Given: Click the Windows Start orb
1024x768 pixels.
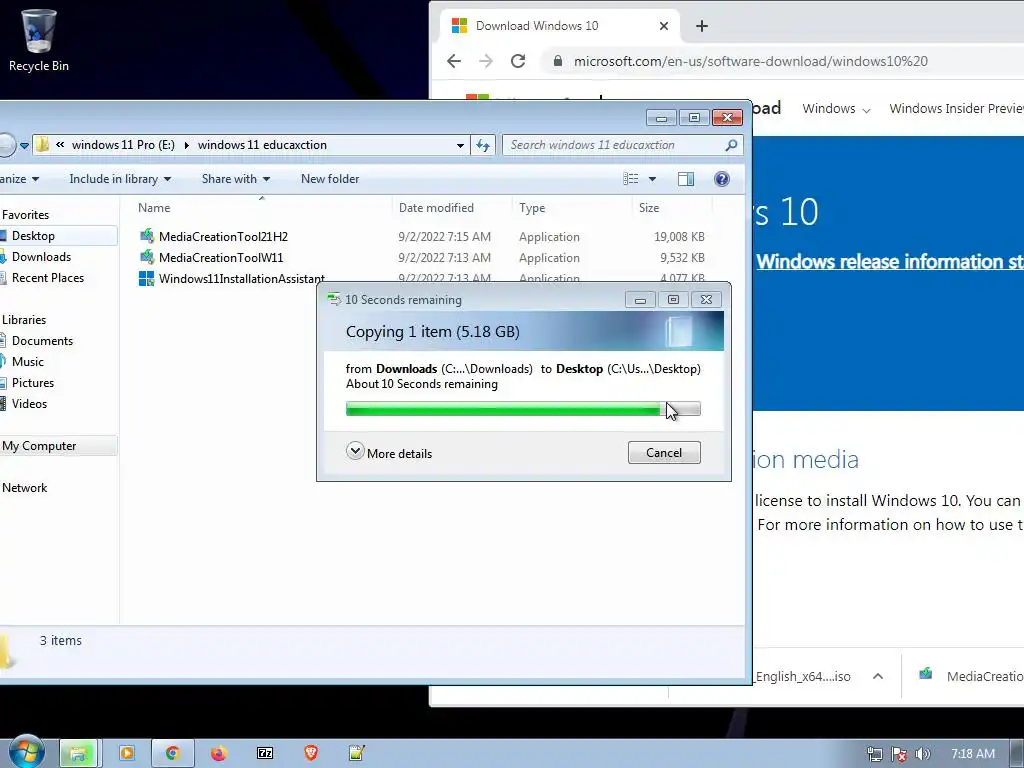Looking at the screenshot, I should [26, 753].
